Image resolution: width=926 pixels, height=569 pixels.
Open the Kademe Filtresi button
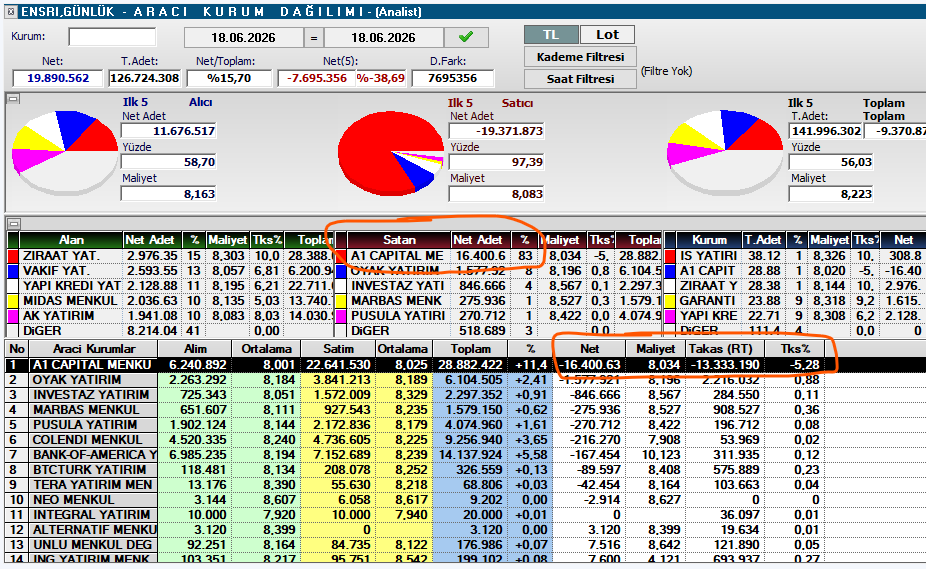(580, 57)
